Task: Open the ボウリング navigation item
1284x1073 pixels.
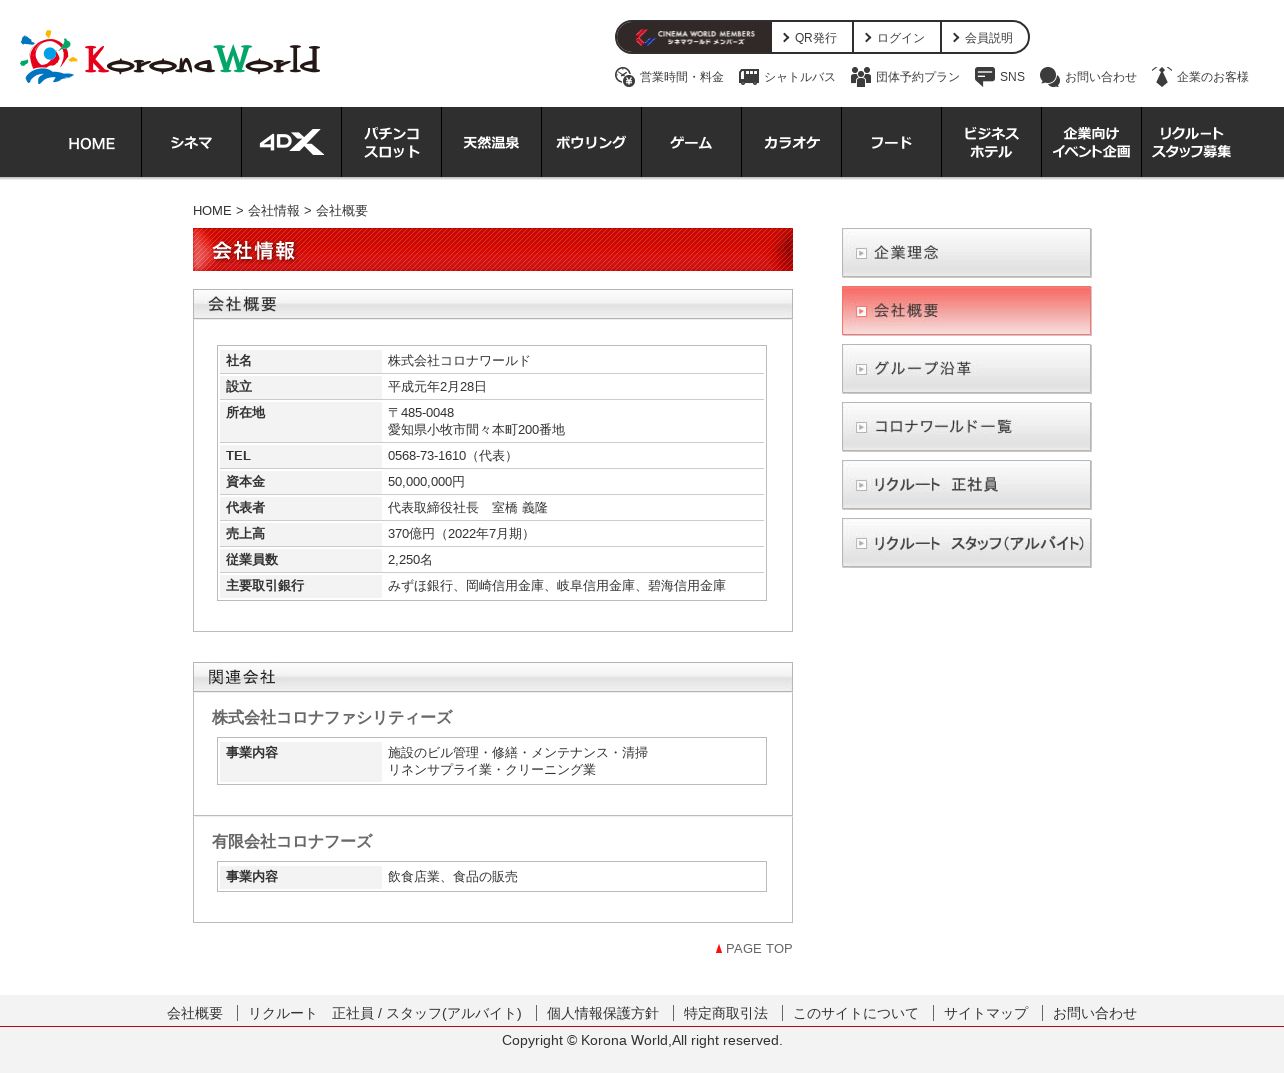Action: tap(592, 142)
